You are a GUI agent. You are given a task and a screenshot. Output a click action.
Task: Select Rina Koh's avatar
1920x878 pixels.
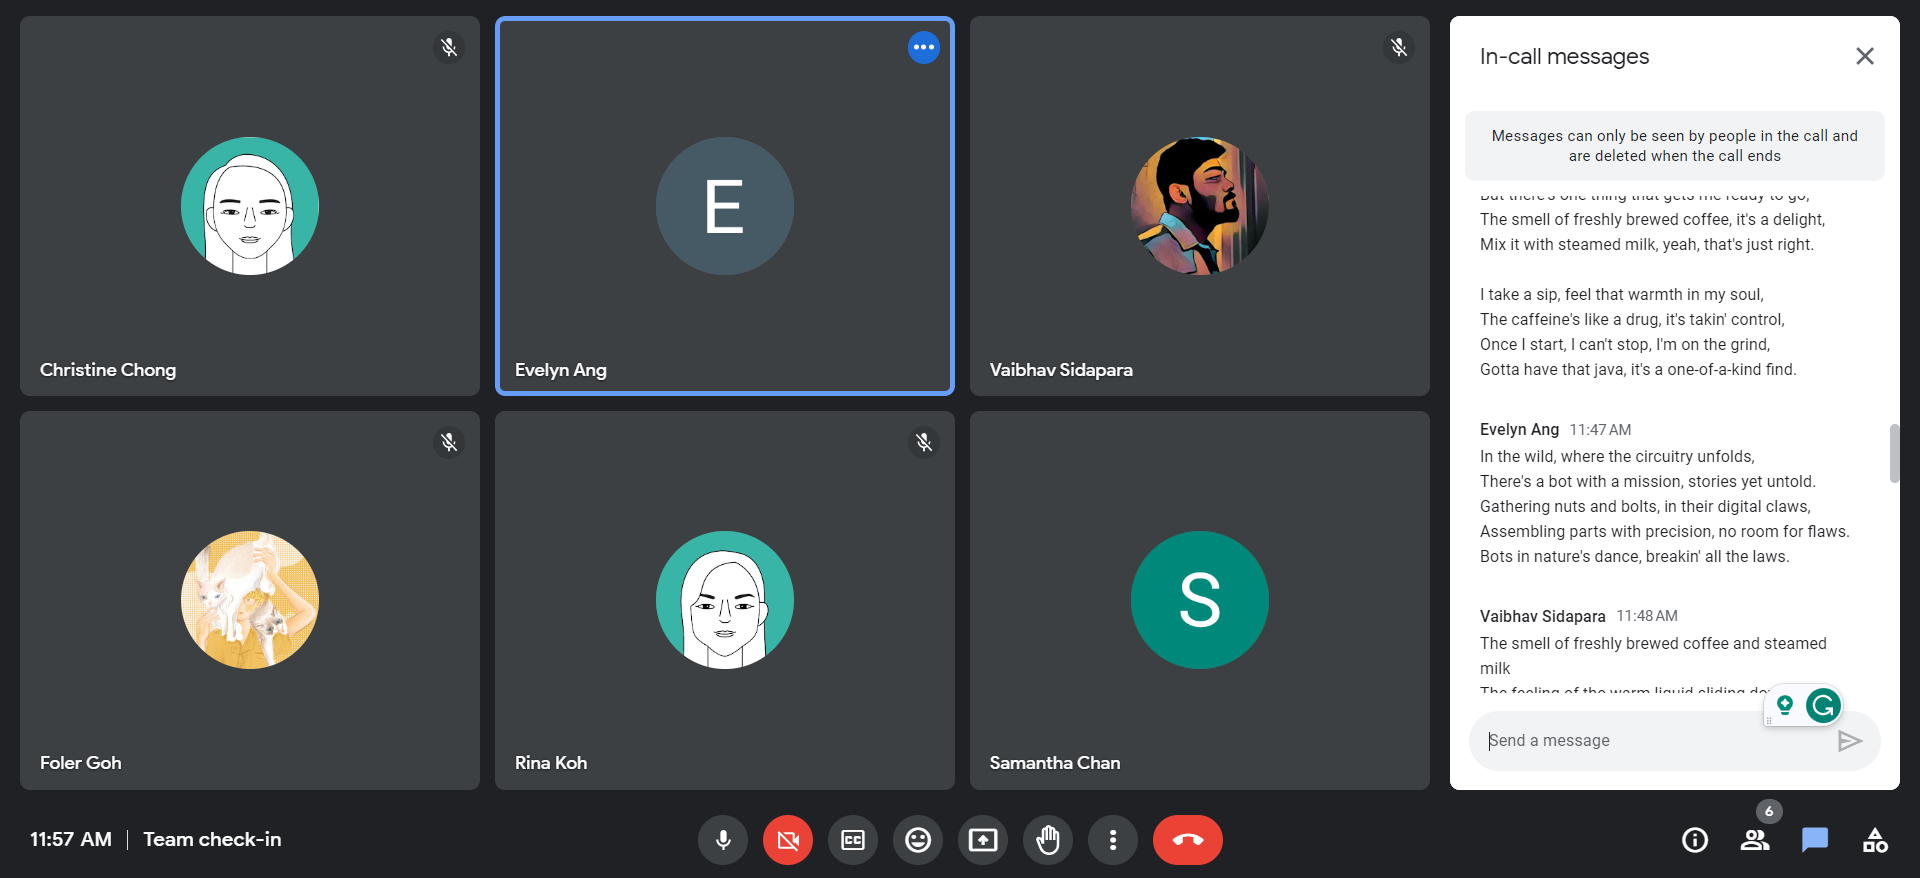point(725,600)
